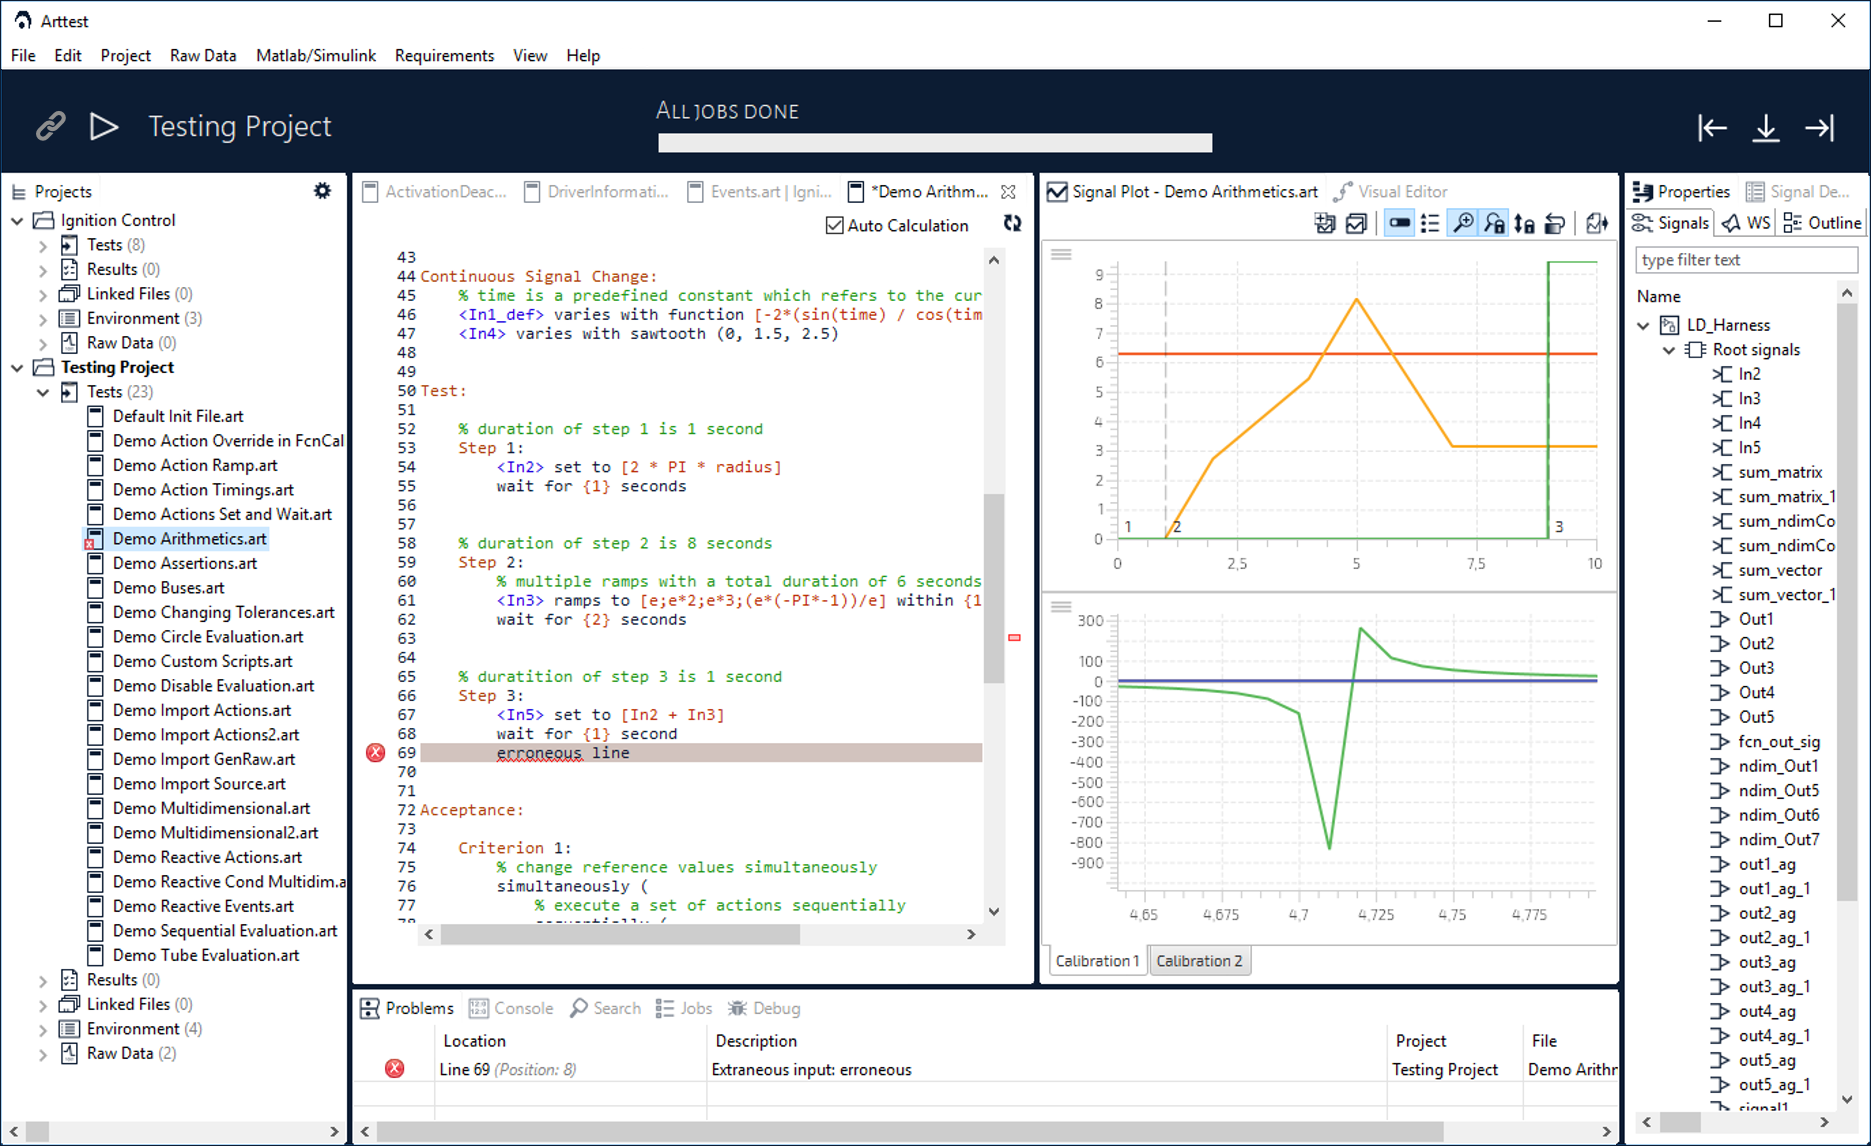
Task: Expand the Environment node under Testing Project
Action: coord(42,1028)
